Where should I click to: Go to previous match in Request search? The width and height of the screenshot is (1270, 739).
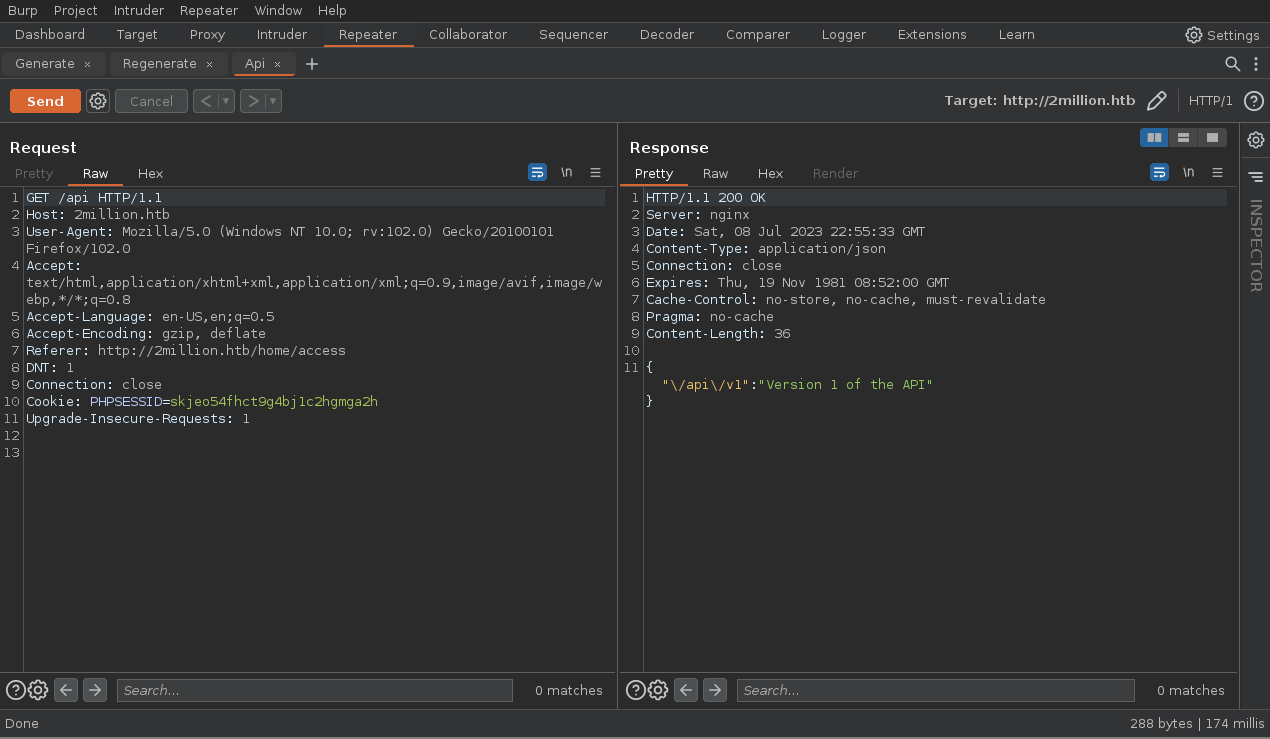coord(66,690)
